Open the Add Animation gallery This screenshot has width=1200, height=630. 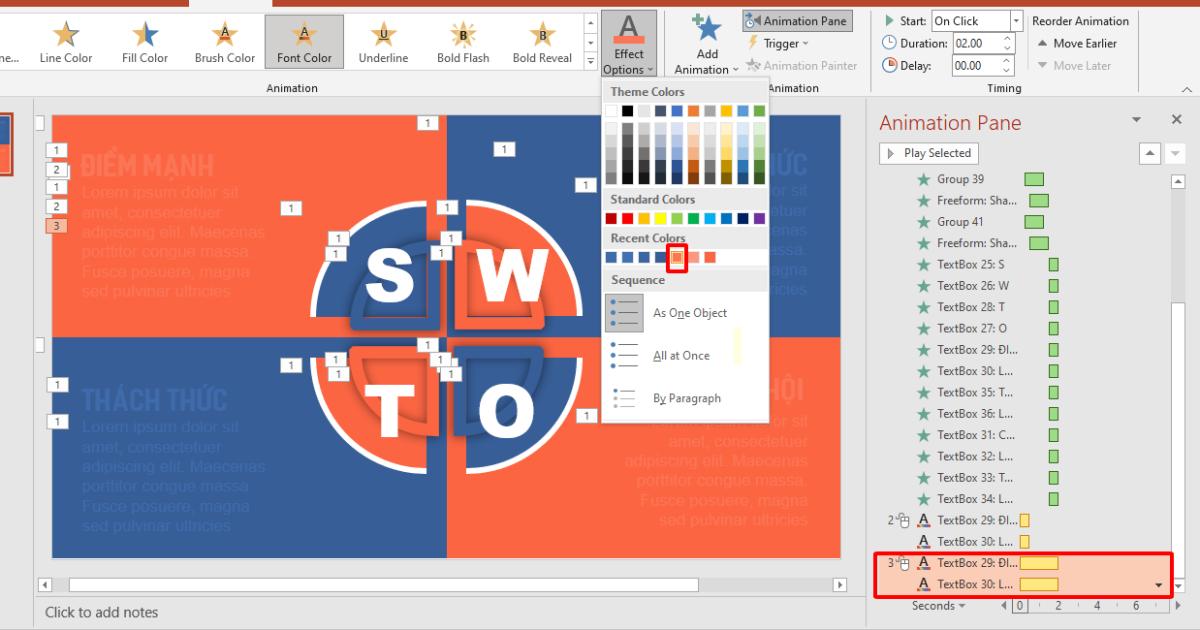[706, 41]
